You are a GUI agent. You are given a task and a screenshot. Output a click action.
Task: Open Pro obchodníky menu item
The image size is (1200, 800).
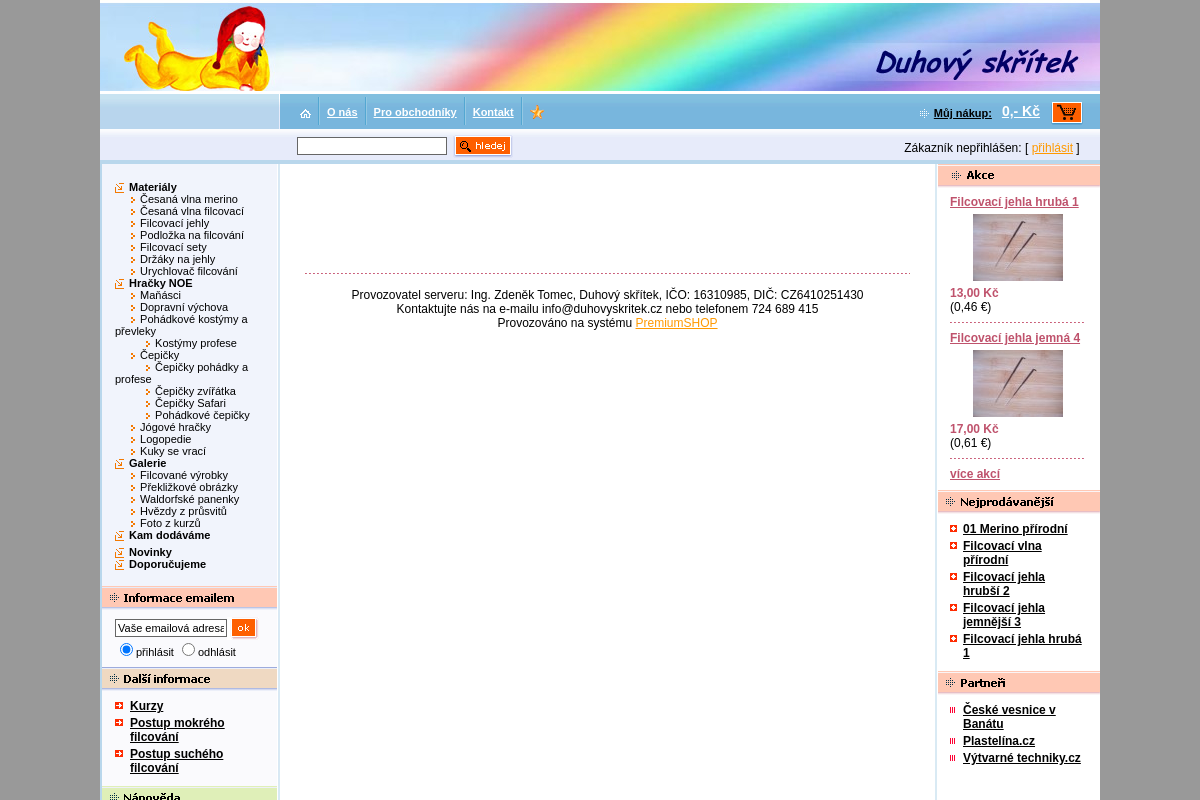click(415, 112)
